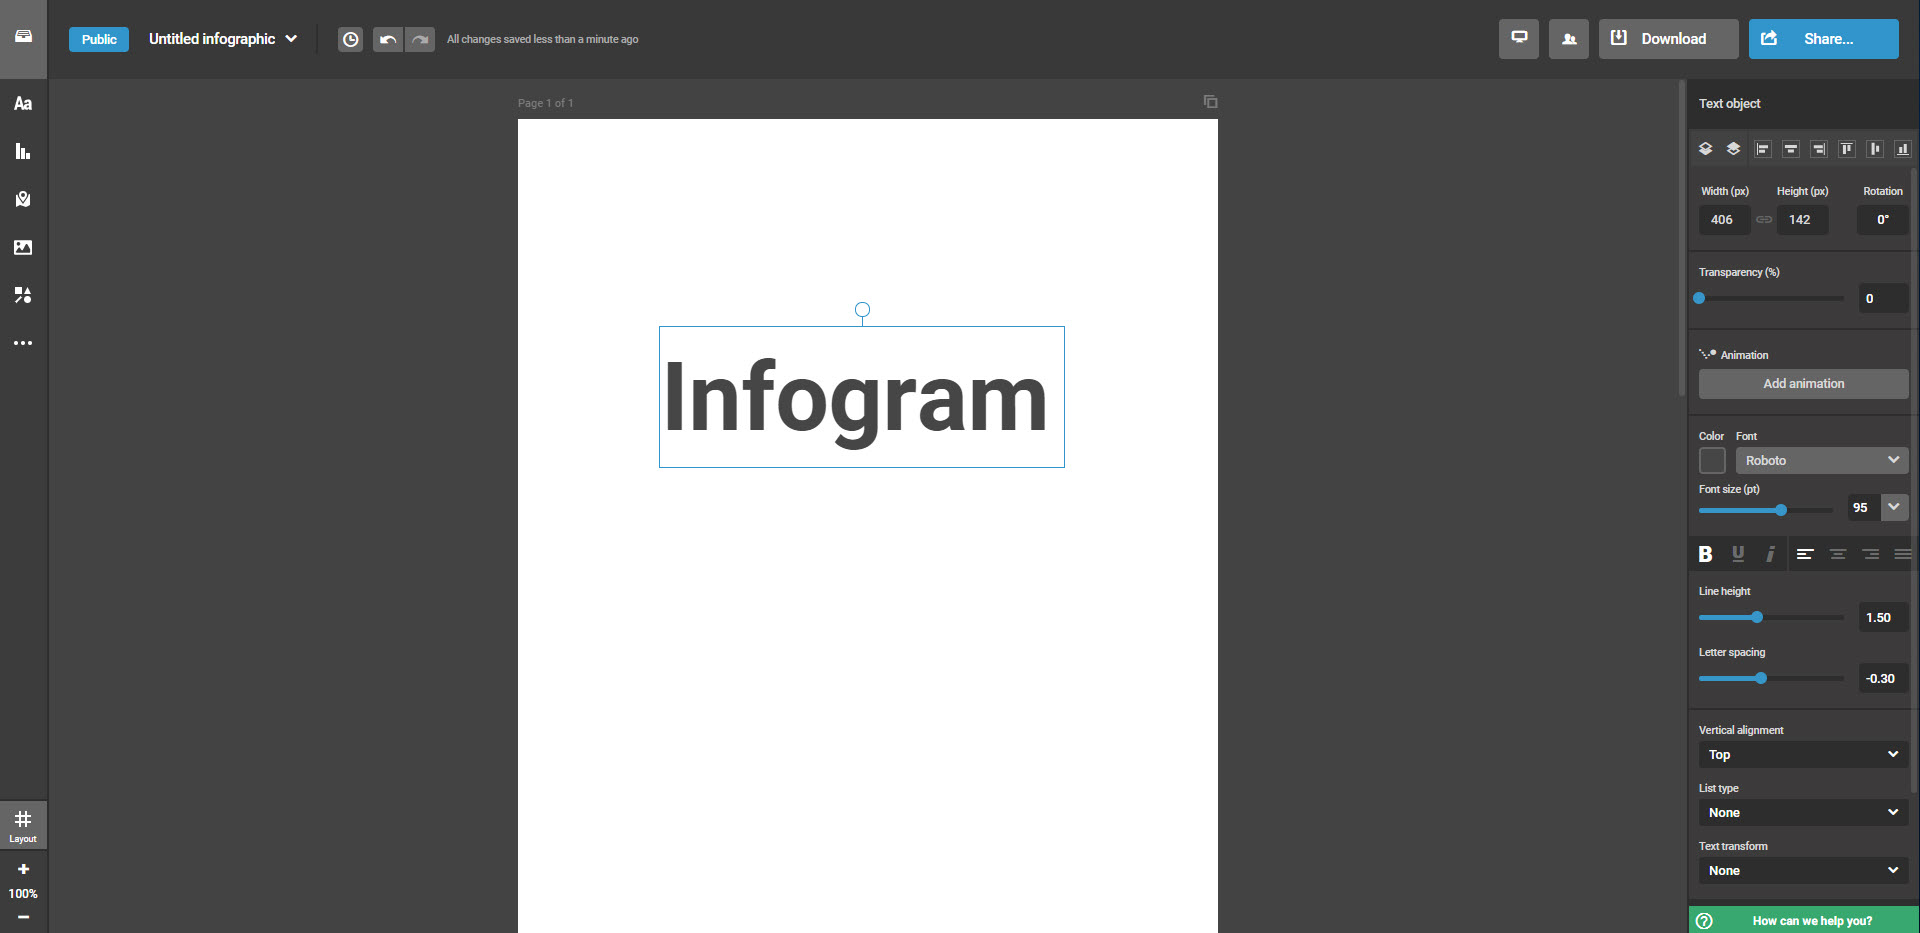This screenshot has height=933, width=1920.
Task: Open the List type dropdown
Action: [1804, 813]
